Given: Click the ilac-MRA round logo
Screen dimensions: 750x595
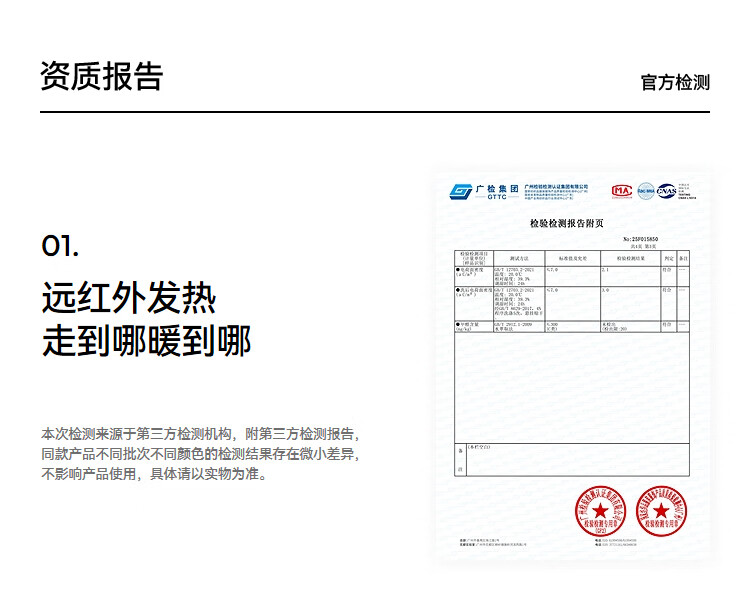Looking at the screenshot, I should pos(646,191).
